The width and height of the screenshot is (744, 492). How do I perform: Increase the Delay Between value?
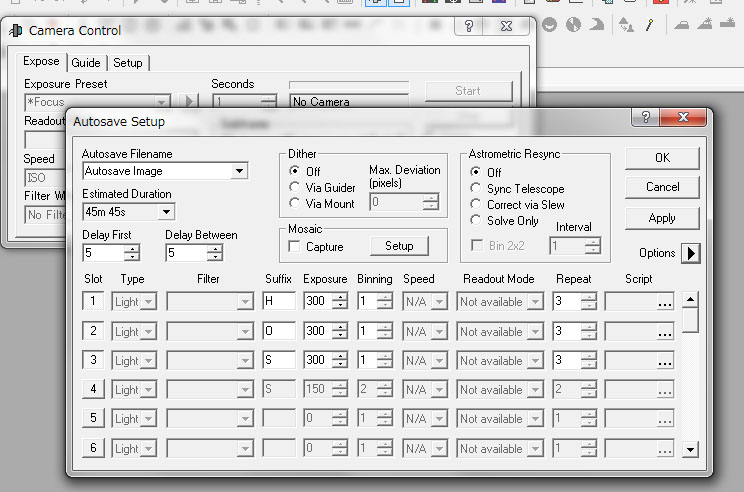215,249
